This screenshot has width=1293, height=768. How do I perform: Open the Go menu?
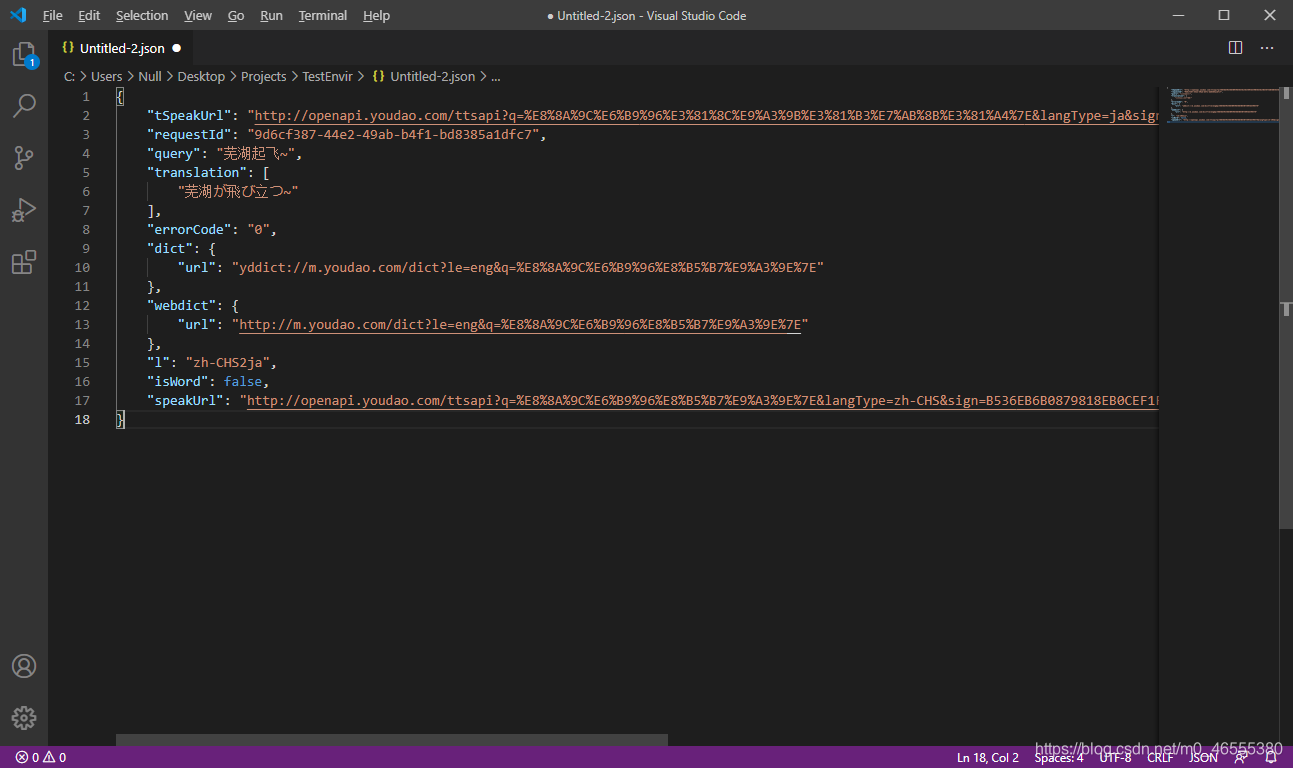[x=236, y=15]
